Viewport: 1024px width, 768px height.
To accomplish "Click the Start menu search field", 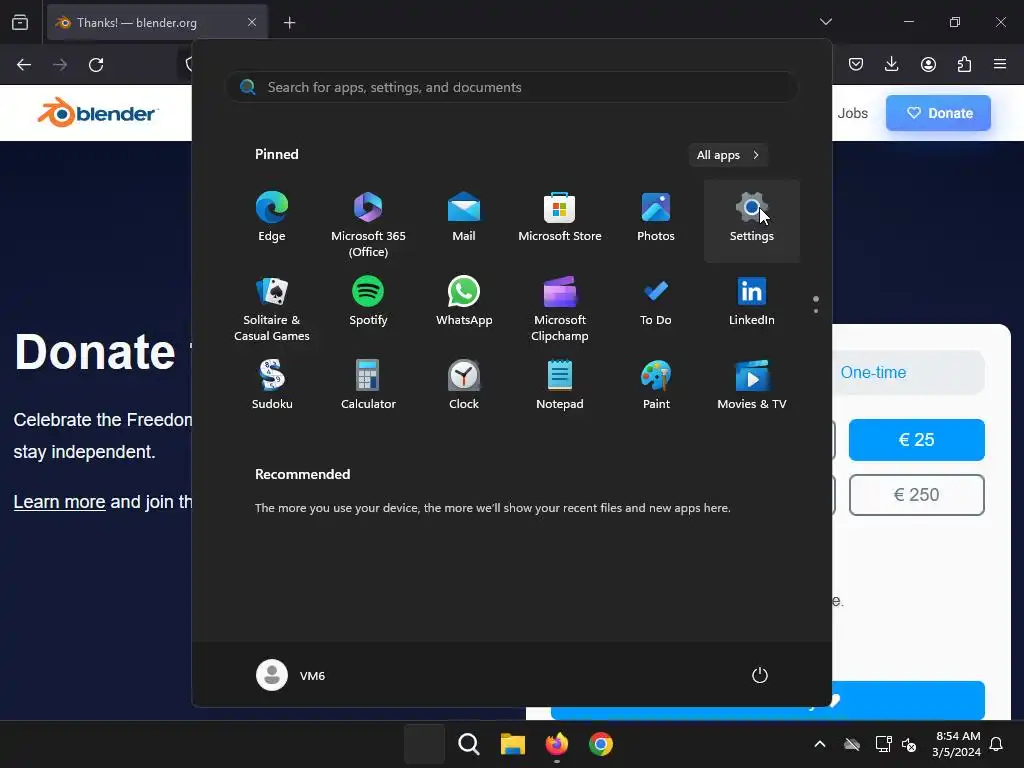I will click(512, 87).
